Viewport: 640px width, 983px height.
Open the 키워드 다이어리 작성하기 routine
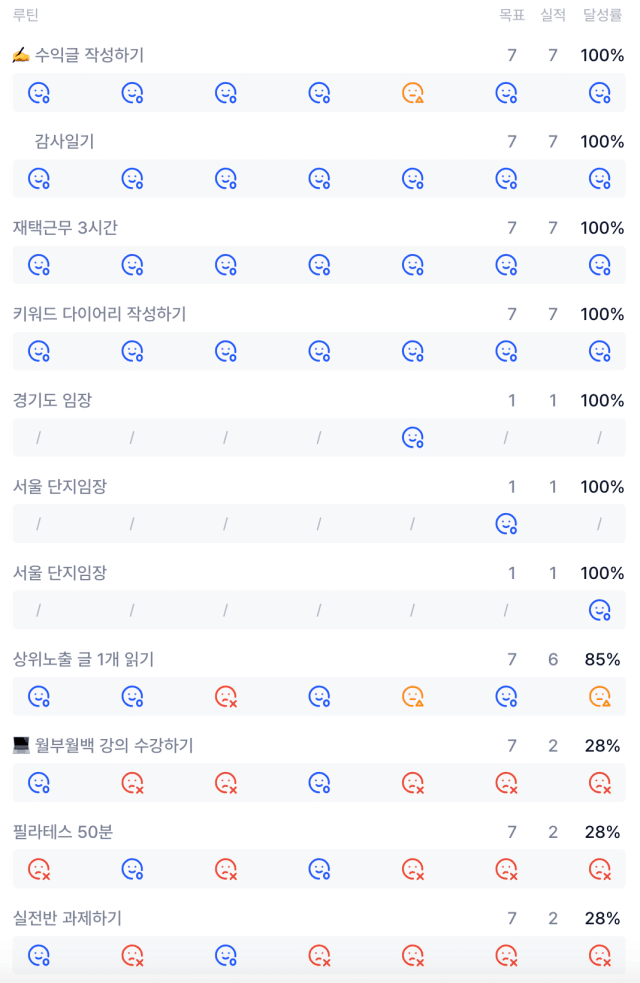click(100, 314)
